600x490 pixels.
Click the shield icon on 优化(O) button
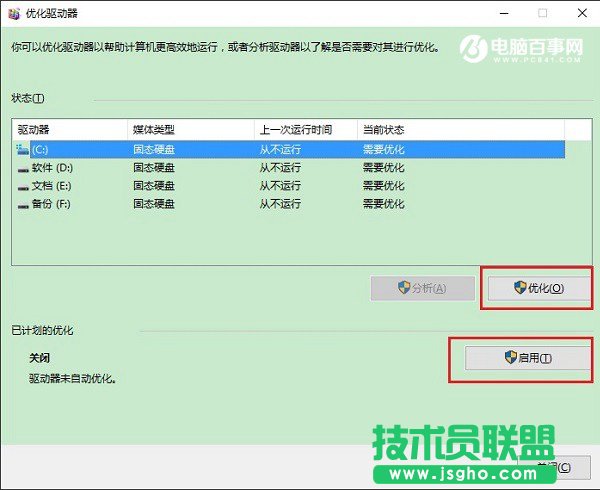point(520,287)
